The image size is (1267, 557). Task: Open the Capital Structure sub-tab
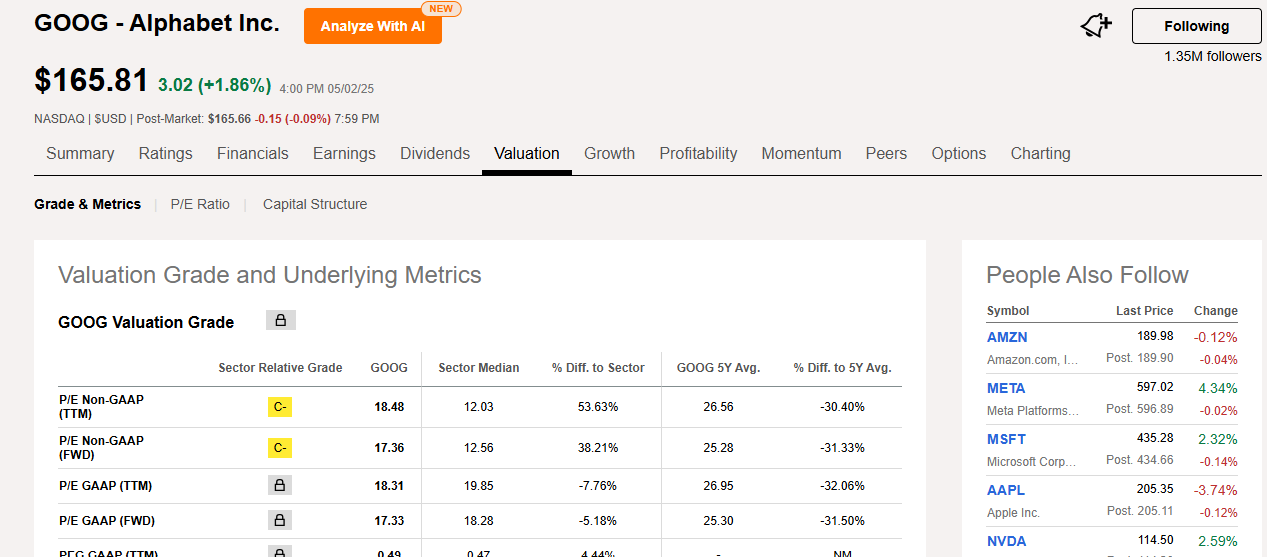(x=315, y=204)
